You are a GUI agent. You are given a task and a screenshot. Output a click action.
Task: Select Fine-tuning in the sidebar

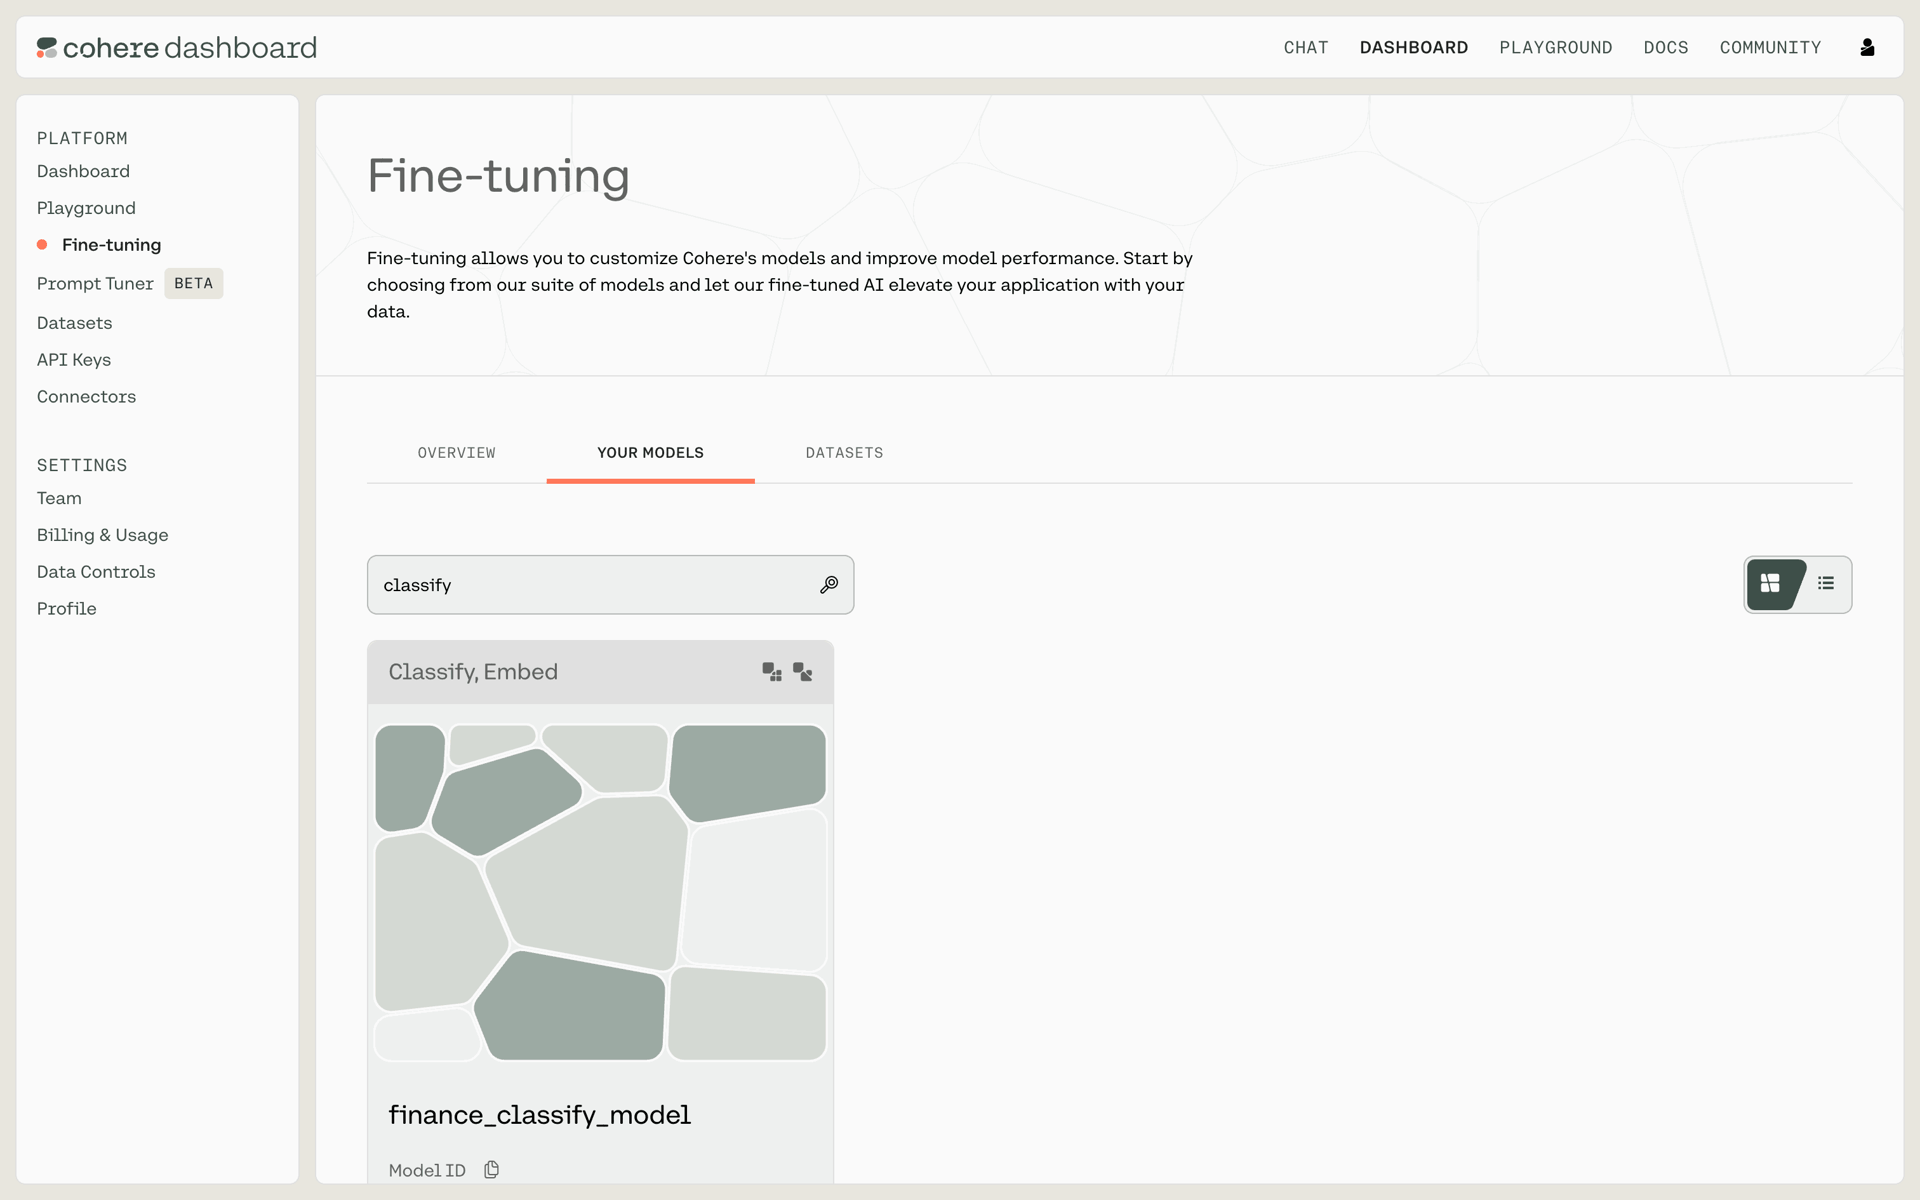pos(111,245)
